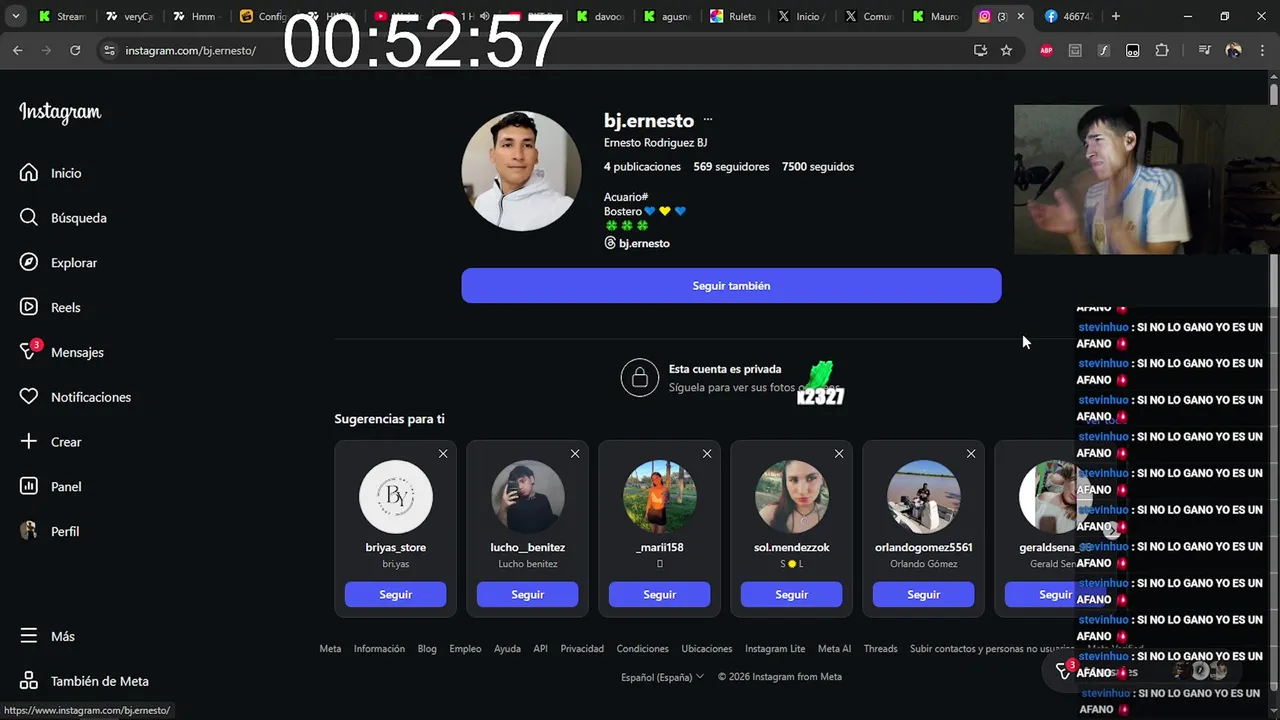Dismiss the lucho__benitez suggestion
This screenshot has height=720, width=1280.
coord(575,454)
